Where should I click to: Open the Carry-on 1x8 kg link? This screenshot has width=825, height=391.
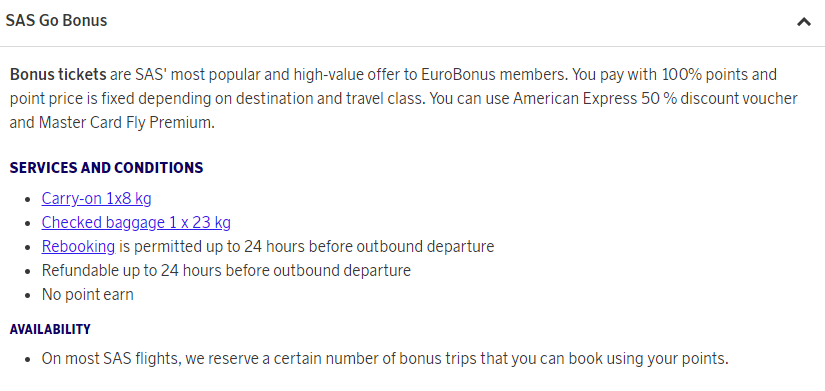click(x=96, y=199)
